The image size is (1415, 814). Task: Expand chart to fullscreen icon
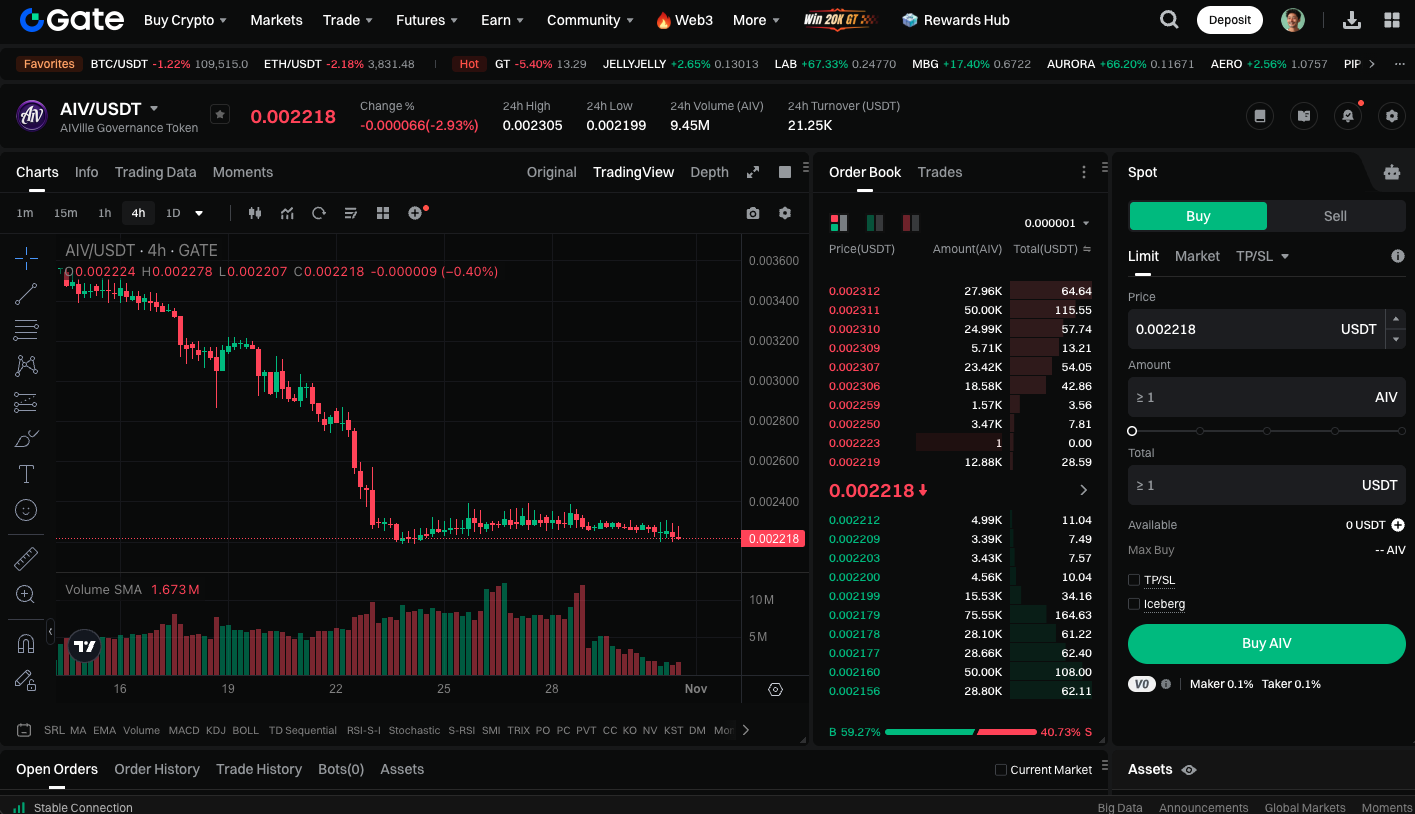coord(753,172)
